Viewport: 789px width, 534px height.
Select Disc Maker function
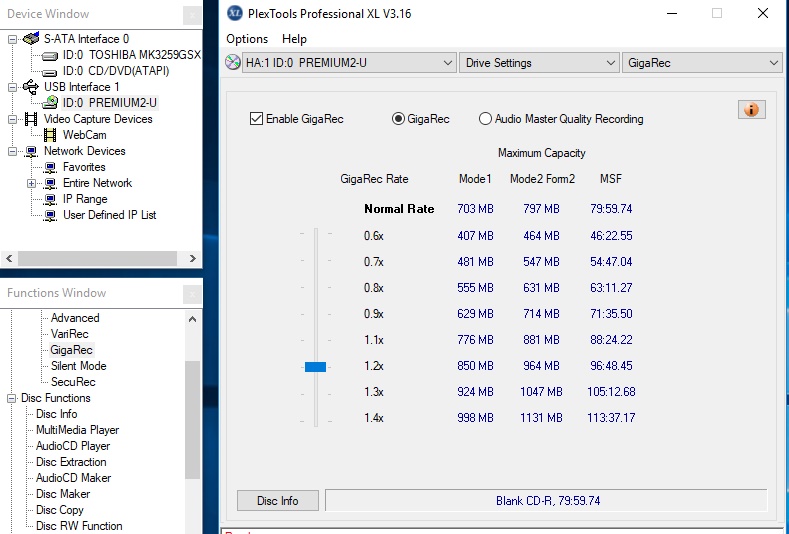[63, 494]
